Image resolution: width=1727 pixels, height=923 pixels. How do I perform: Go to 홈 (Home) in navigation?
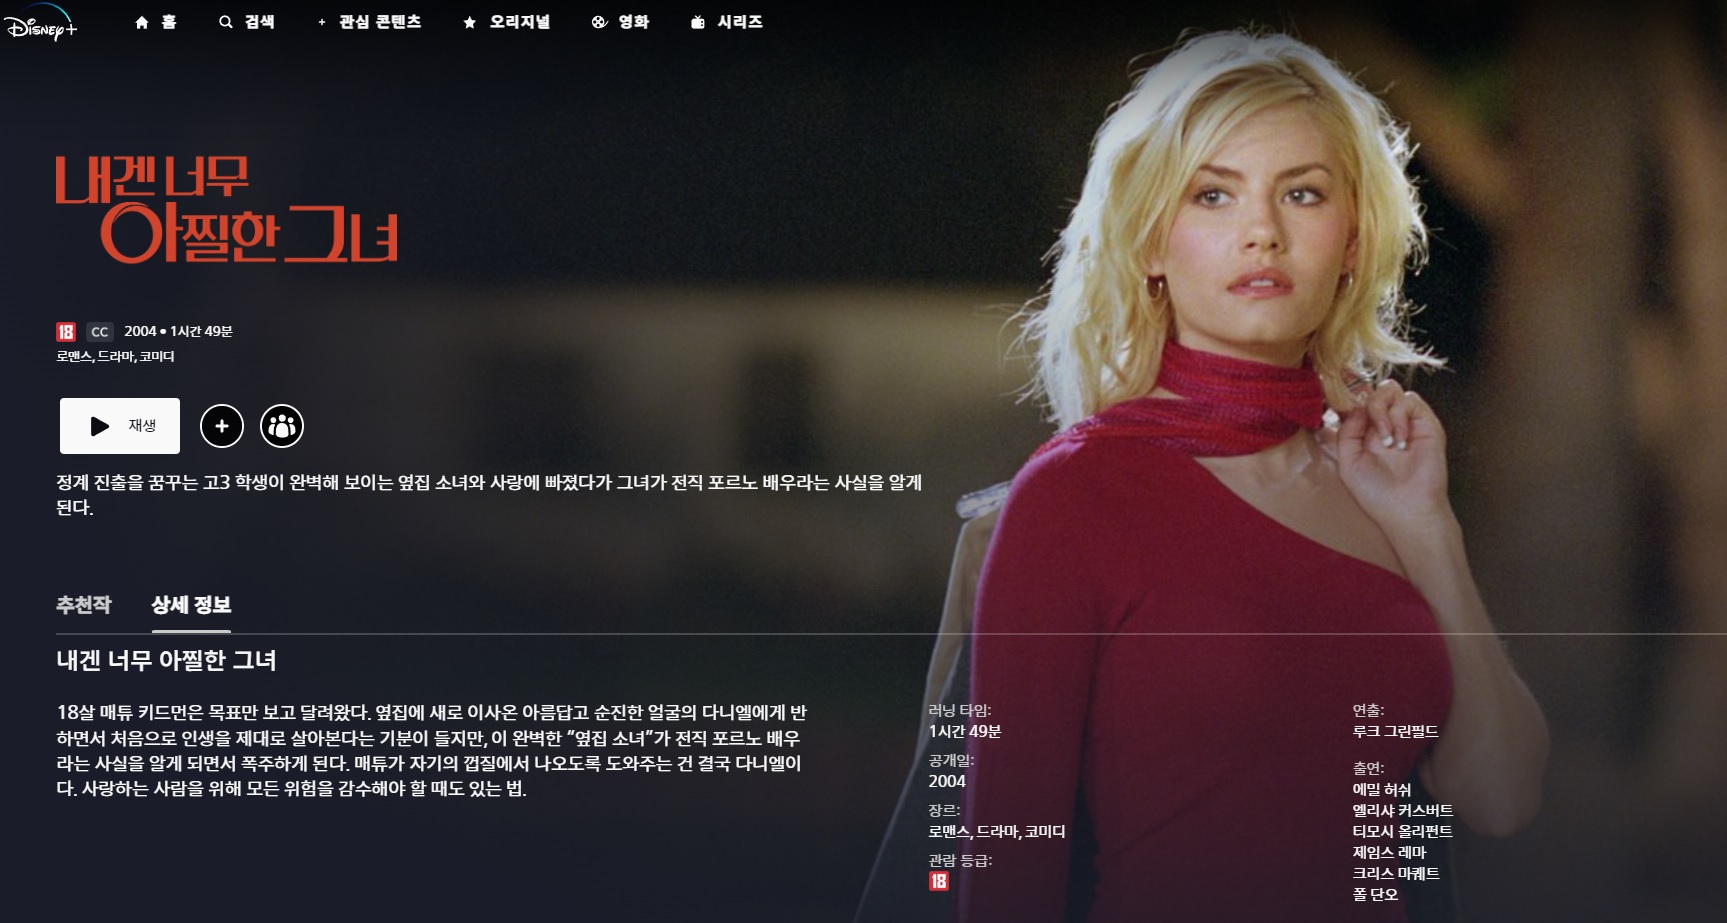155,22
